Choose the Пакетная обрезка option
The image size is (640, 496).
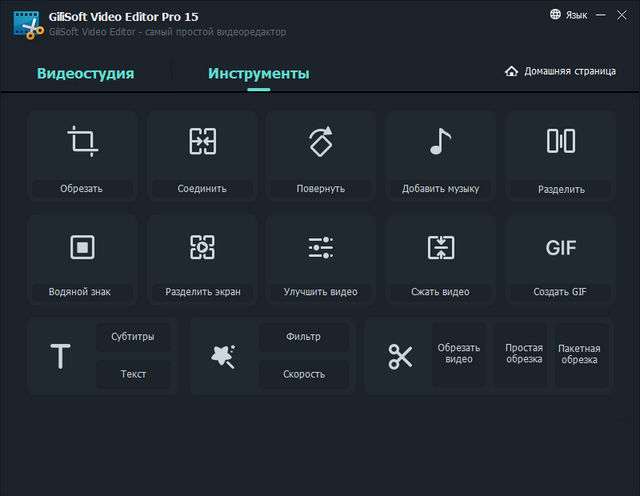click(x=580, y=354)
